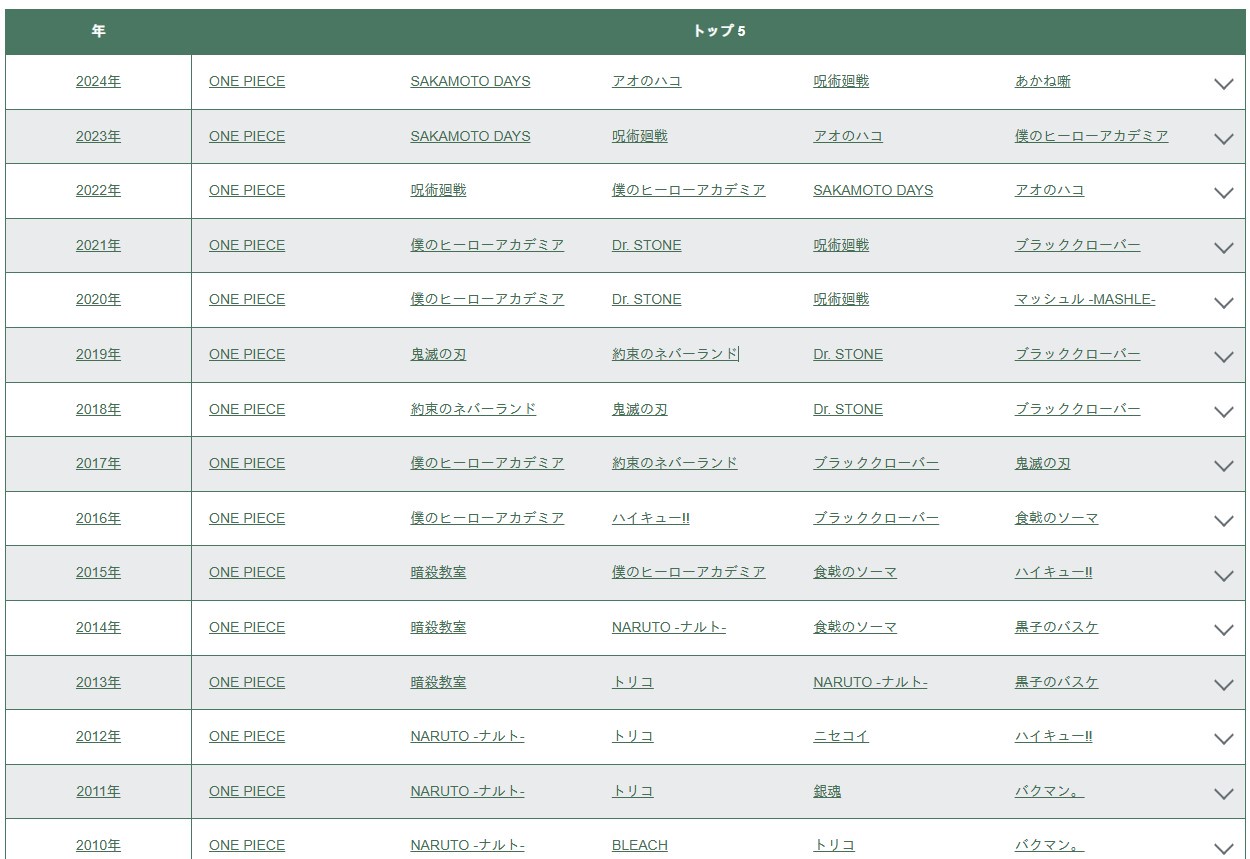Open the 2012年 year link
The height and width of the screenshot is (859, 1250).
[98, 736]
